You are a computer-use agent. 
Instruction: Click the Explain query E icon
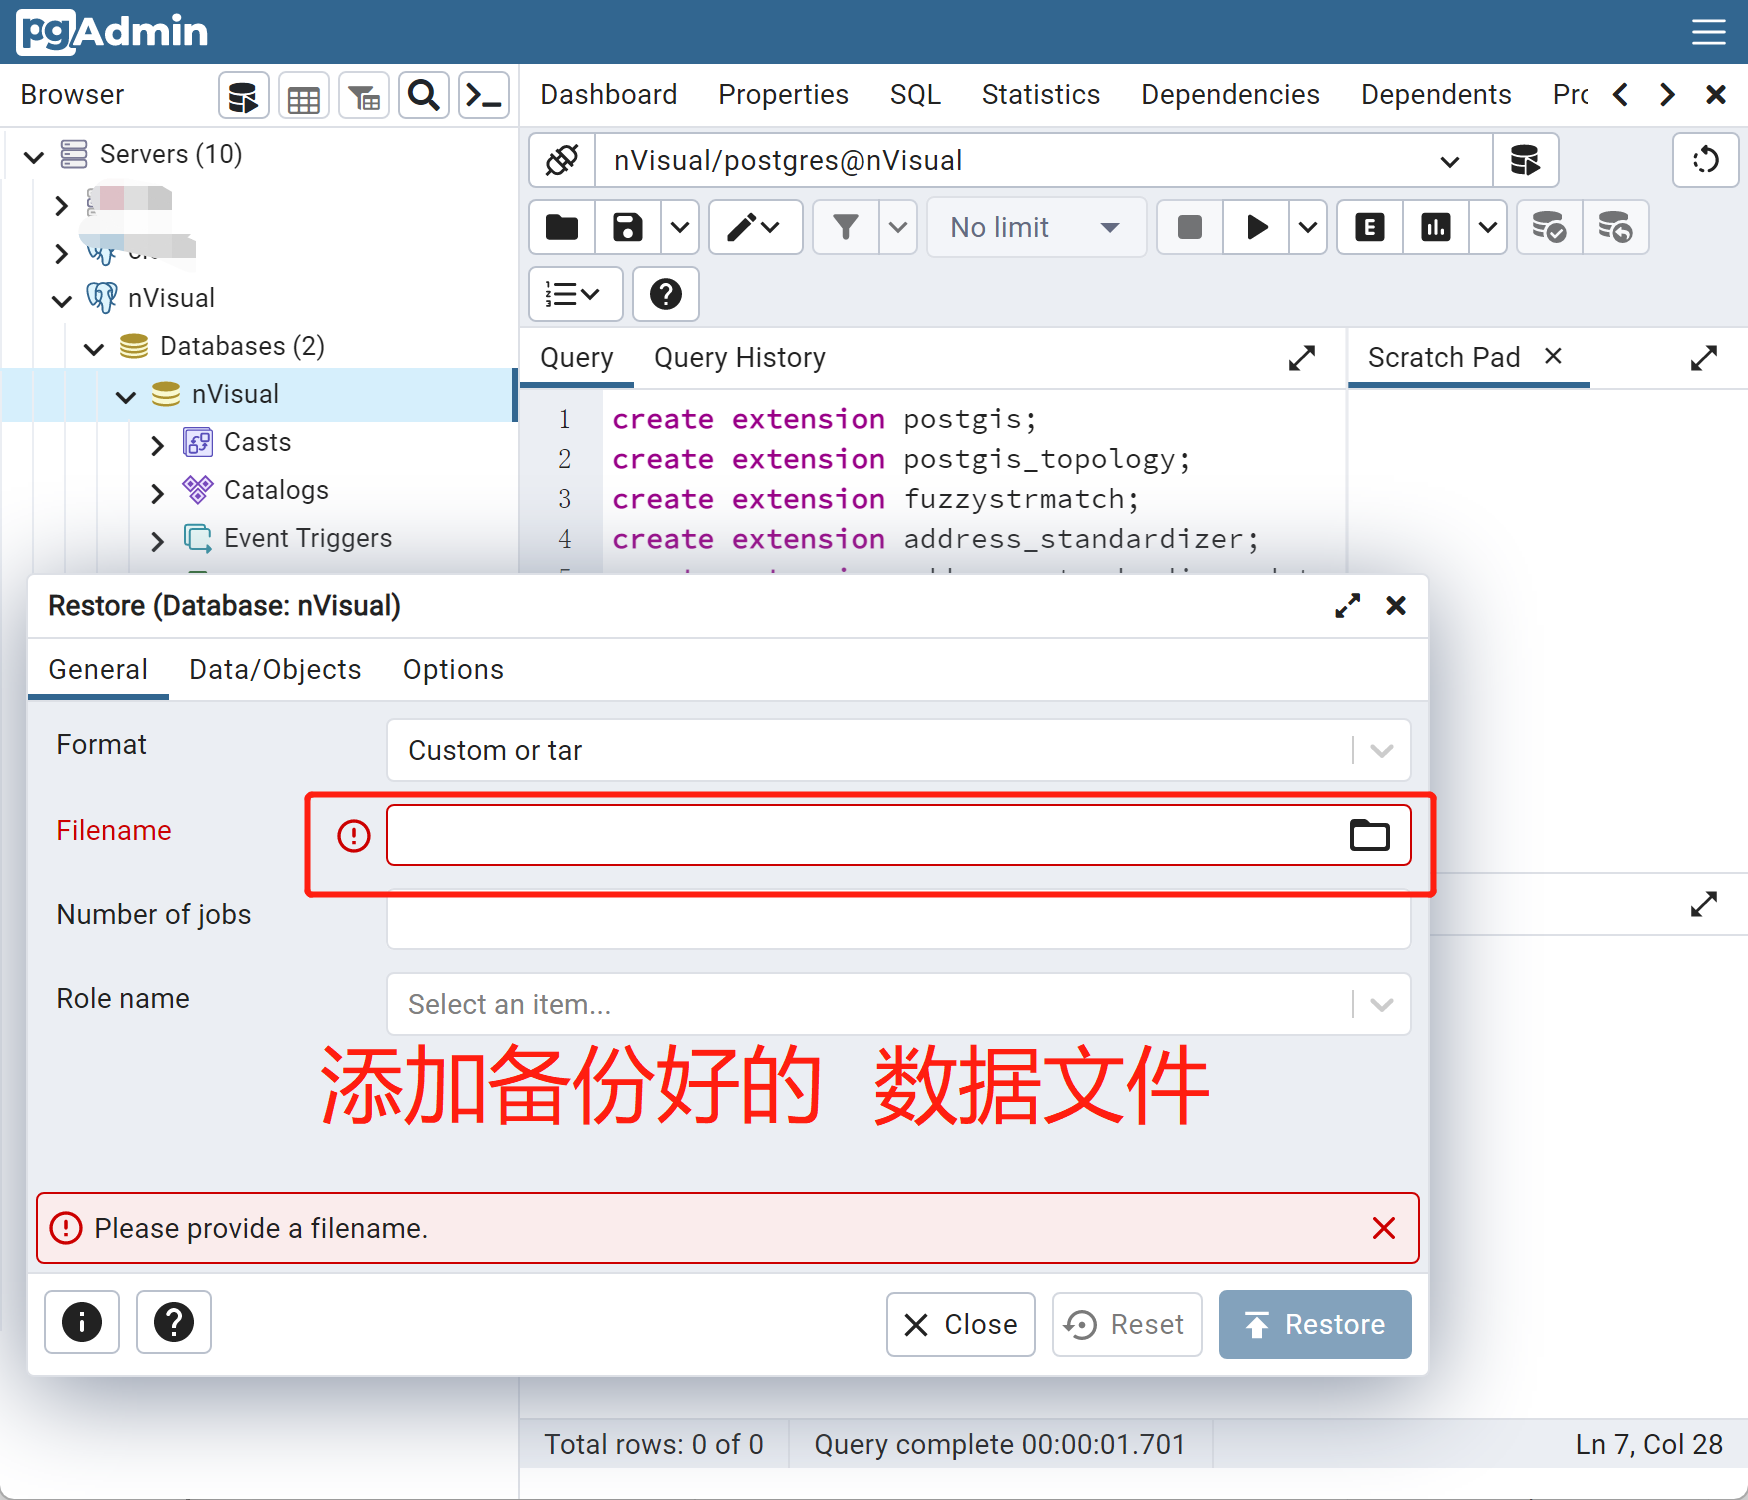[x=1369, y=228]
